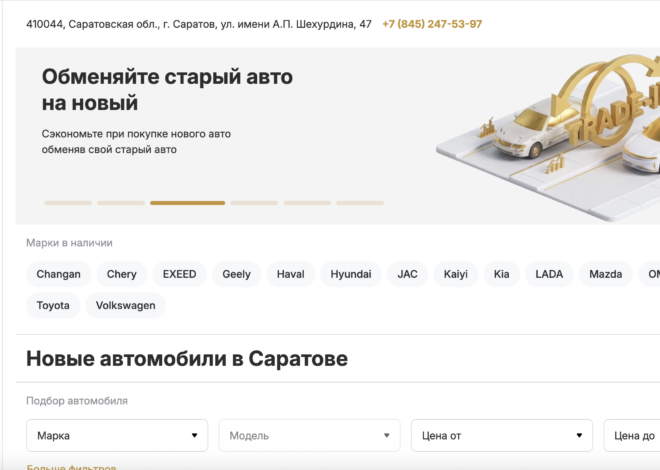This screenshot has width=660, height=470.
Task: Choose the Geely brand chip
Action: [x=237, y=274]
